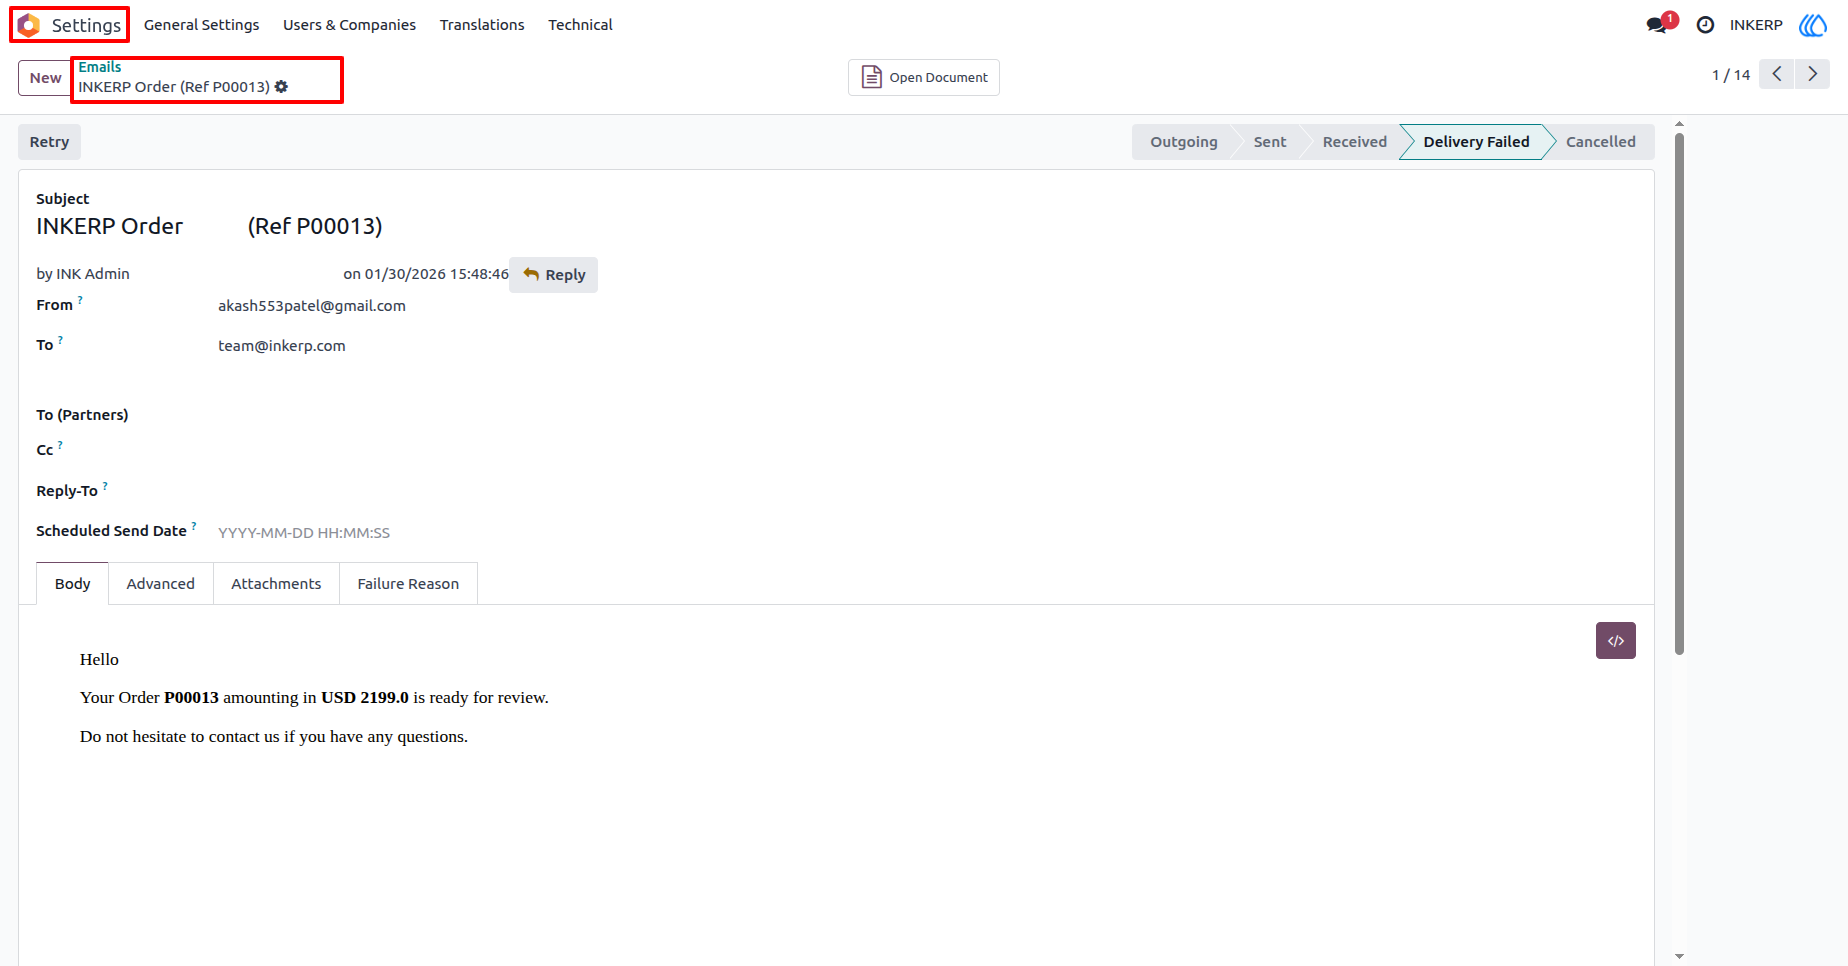Click the scrollbar down arrow
The height and width of the screenshot is (966, 1848).
(1679, 957)
